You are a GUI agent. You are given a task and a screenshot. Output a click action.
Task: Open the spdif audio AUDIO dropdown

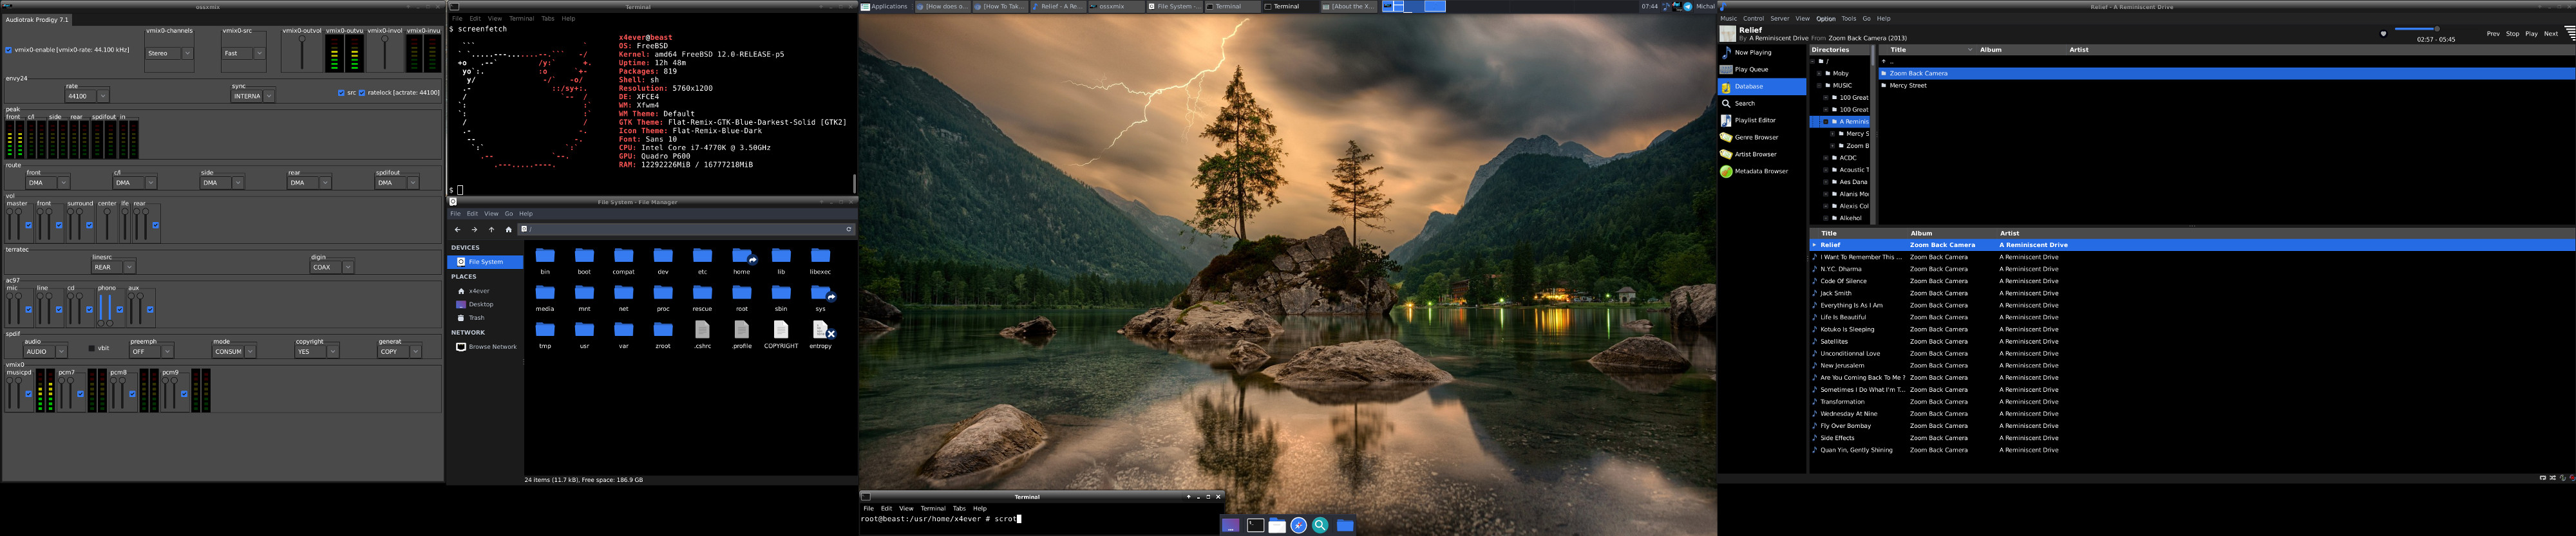[46, 351]
